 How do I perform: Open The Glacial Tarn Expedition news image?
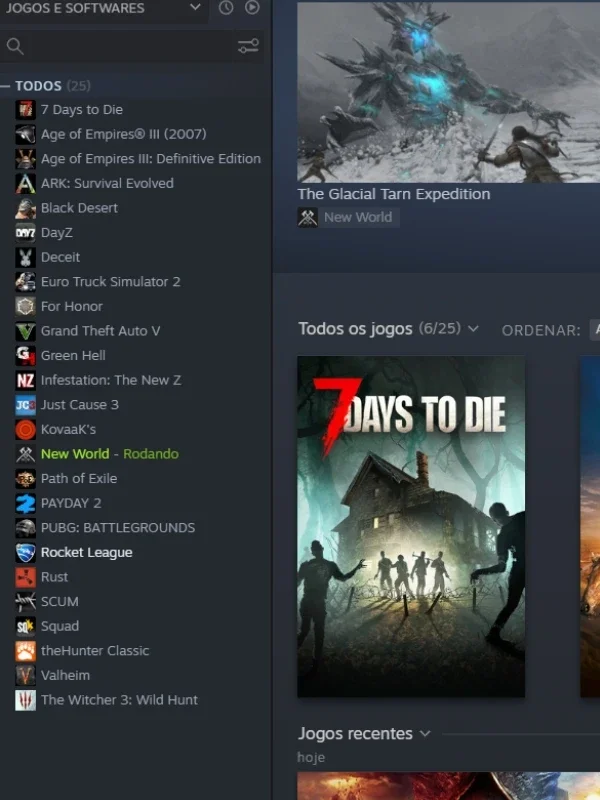448,92
